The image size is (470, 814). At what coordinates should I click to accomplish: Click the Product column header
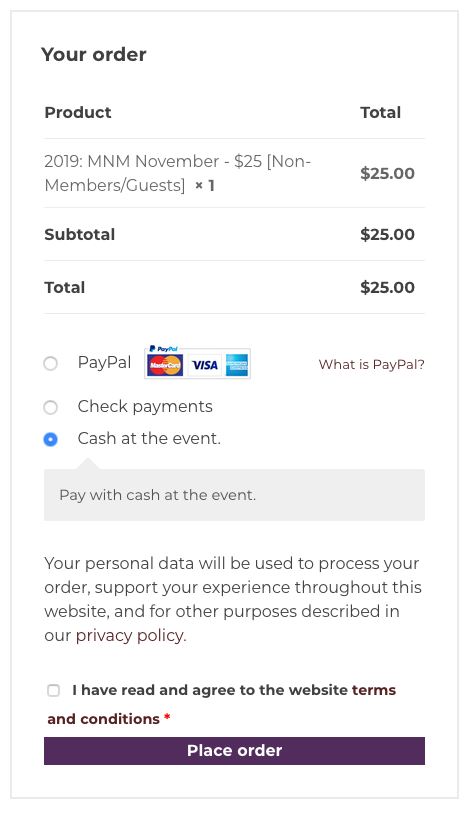(78, 113)
